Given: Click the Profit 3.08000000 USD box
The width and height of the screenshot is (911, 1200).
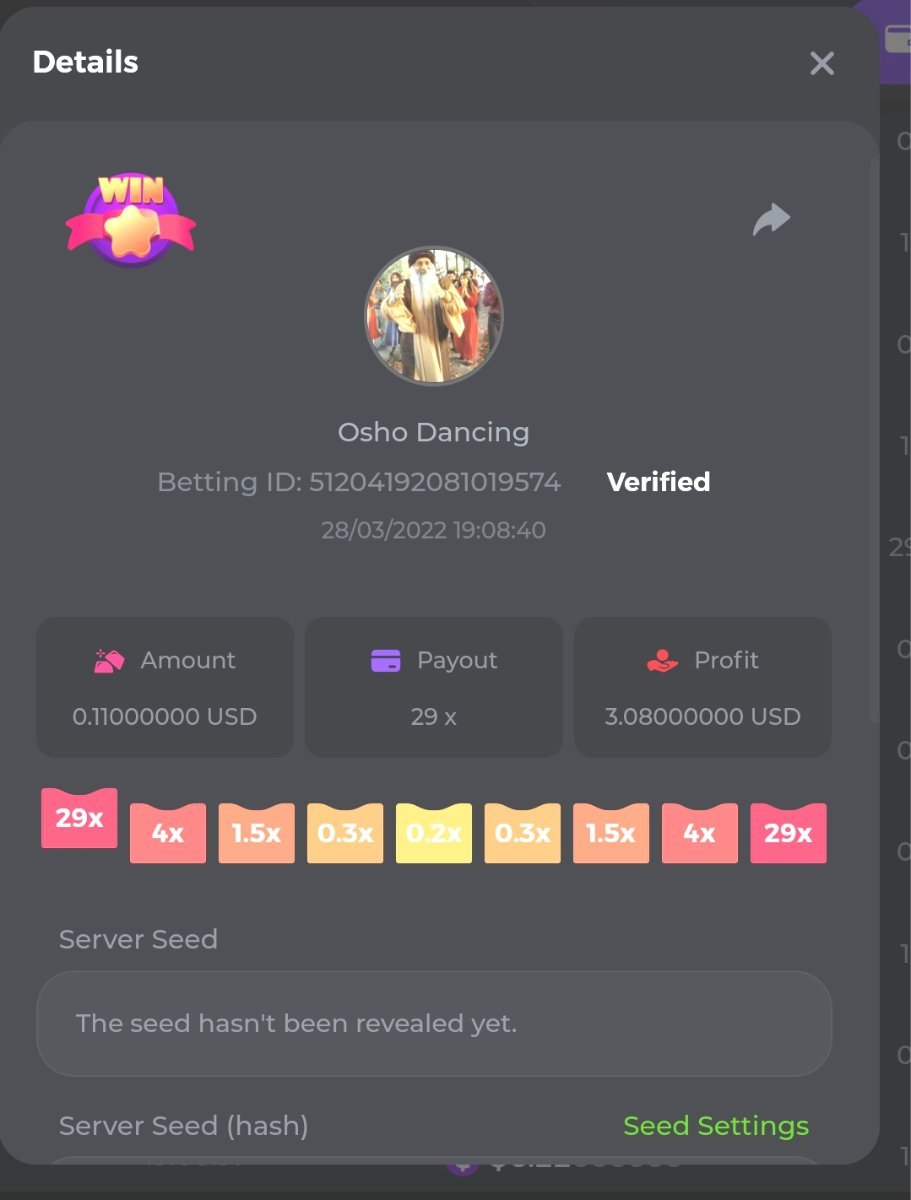Looking at the screenshot, I should click(x=703, y=688).
